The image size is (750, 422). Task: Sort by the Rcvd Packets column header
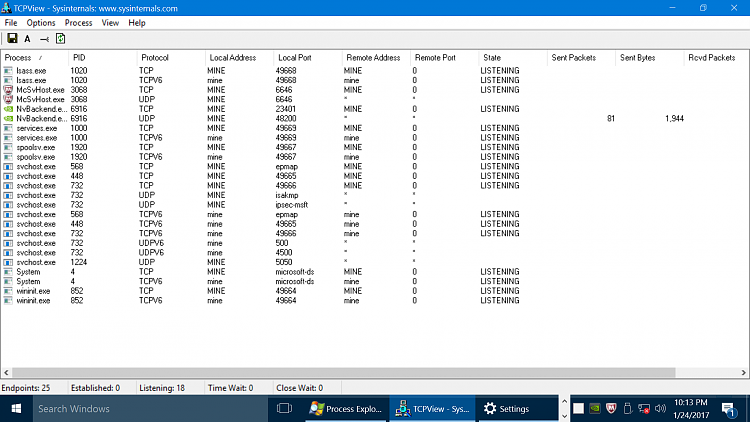tap(717, 58)
